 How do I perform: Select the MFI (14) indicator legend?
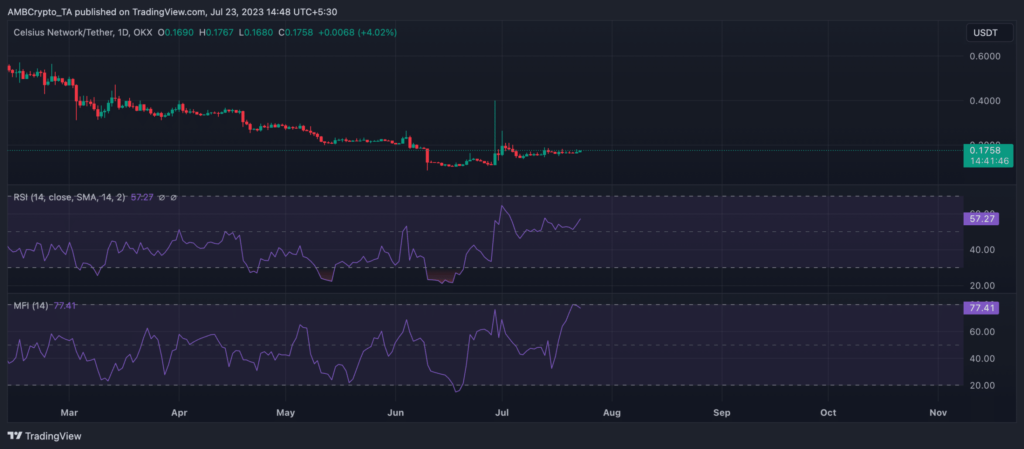(28, 306)
